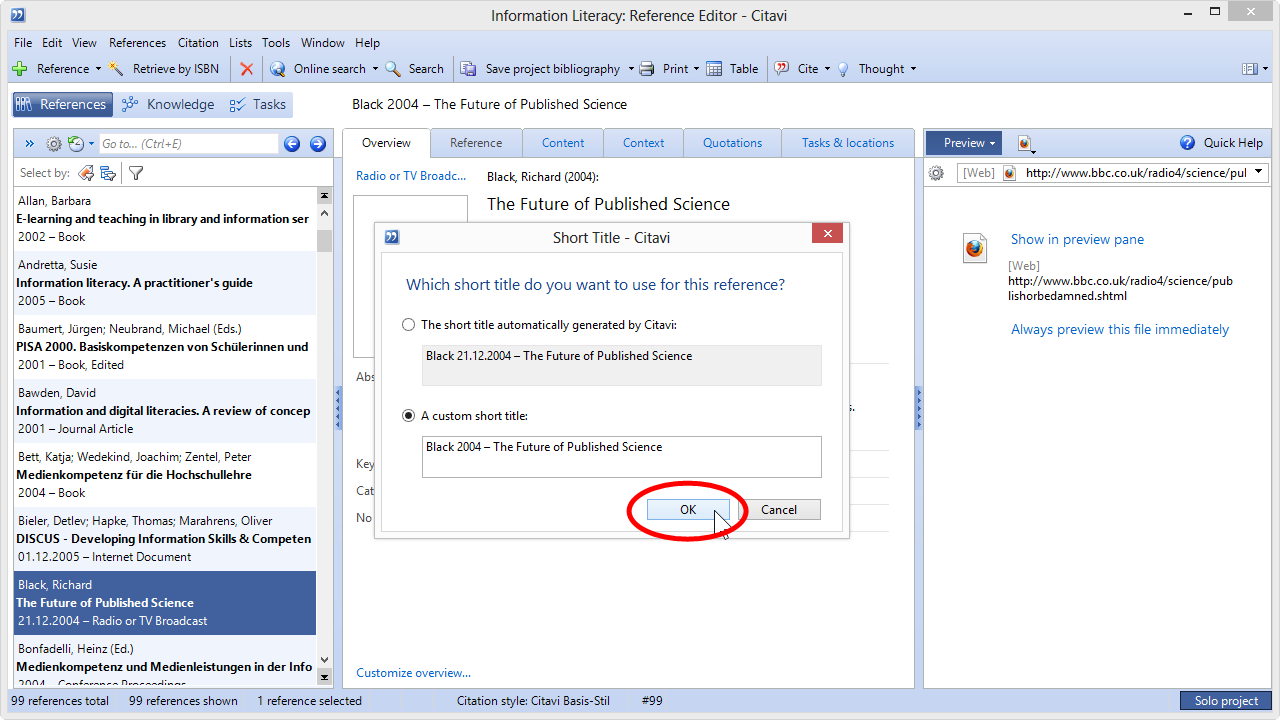This screenshot has height=720, width=1280.
Task: Click the recent references clock icon
Action: [76, 144]
